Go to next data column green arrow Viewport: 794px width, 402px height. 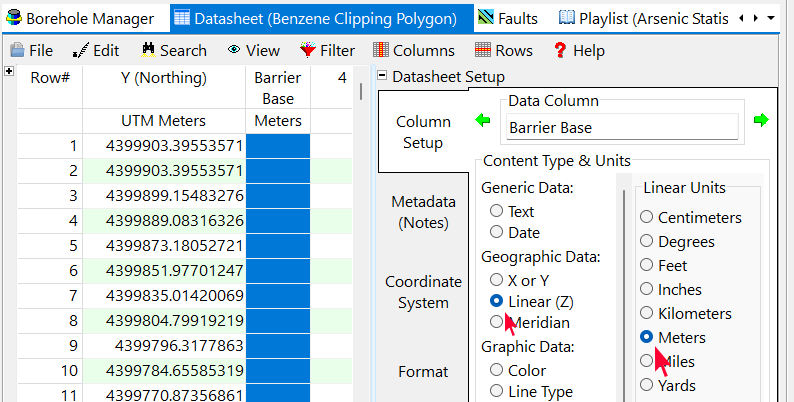tap(761, 120)
